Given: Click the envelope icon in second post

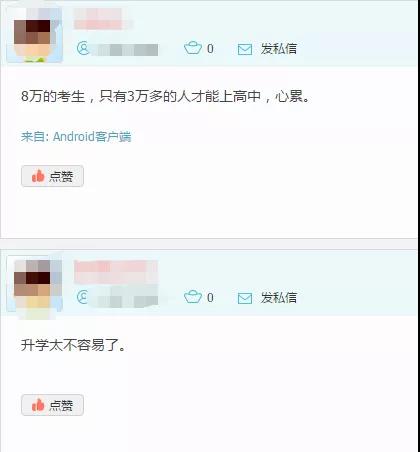Looking at the screenshot, I should pyautogui.click(x=245, y=298).
